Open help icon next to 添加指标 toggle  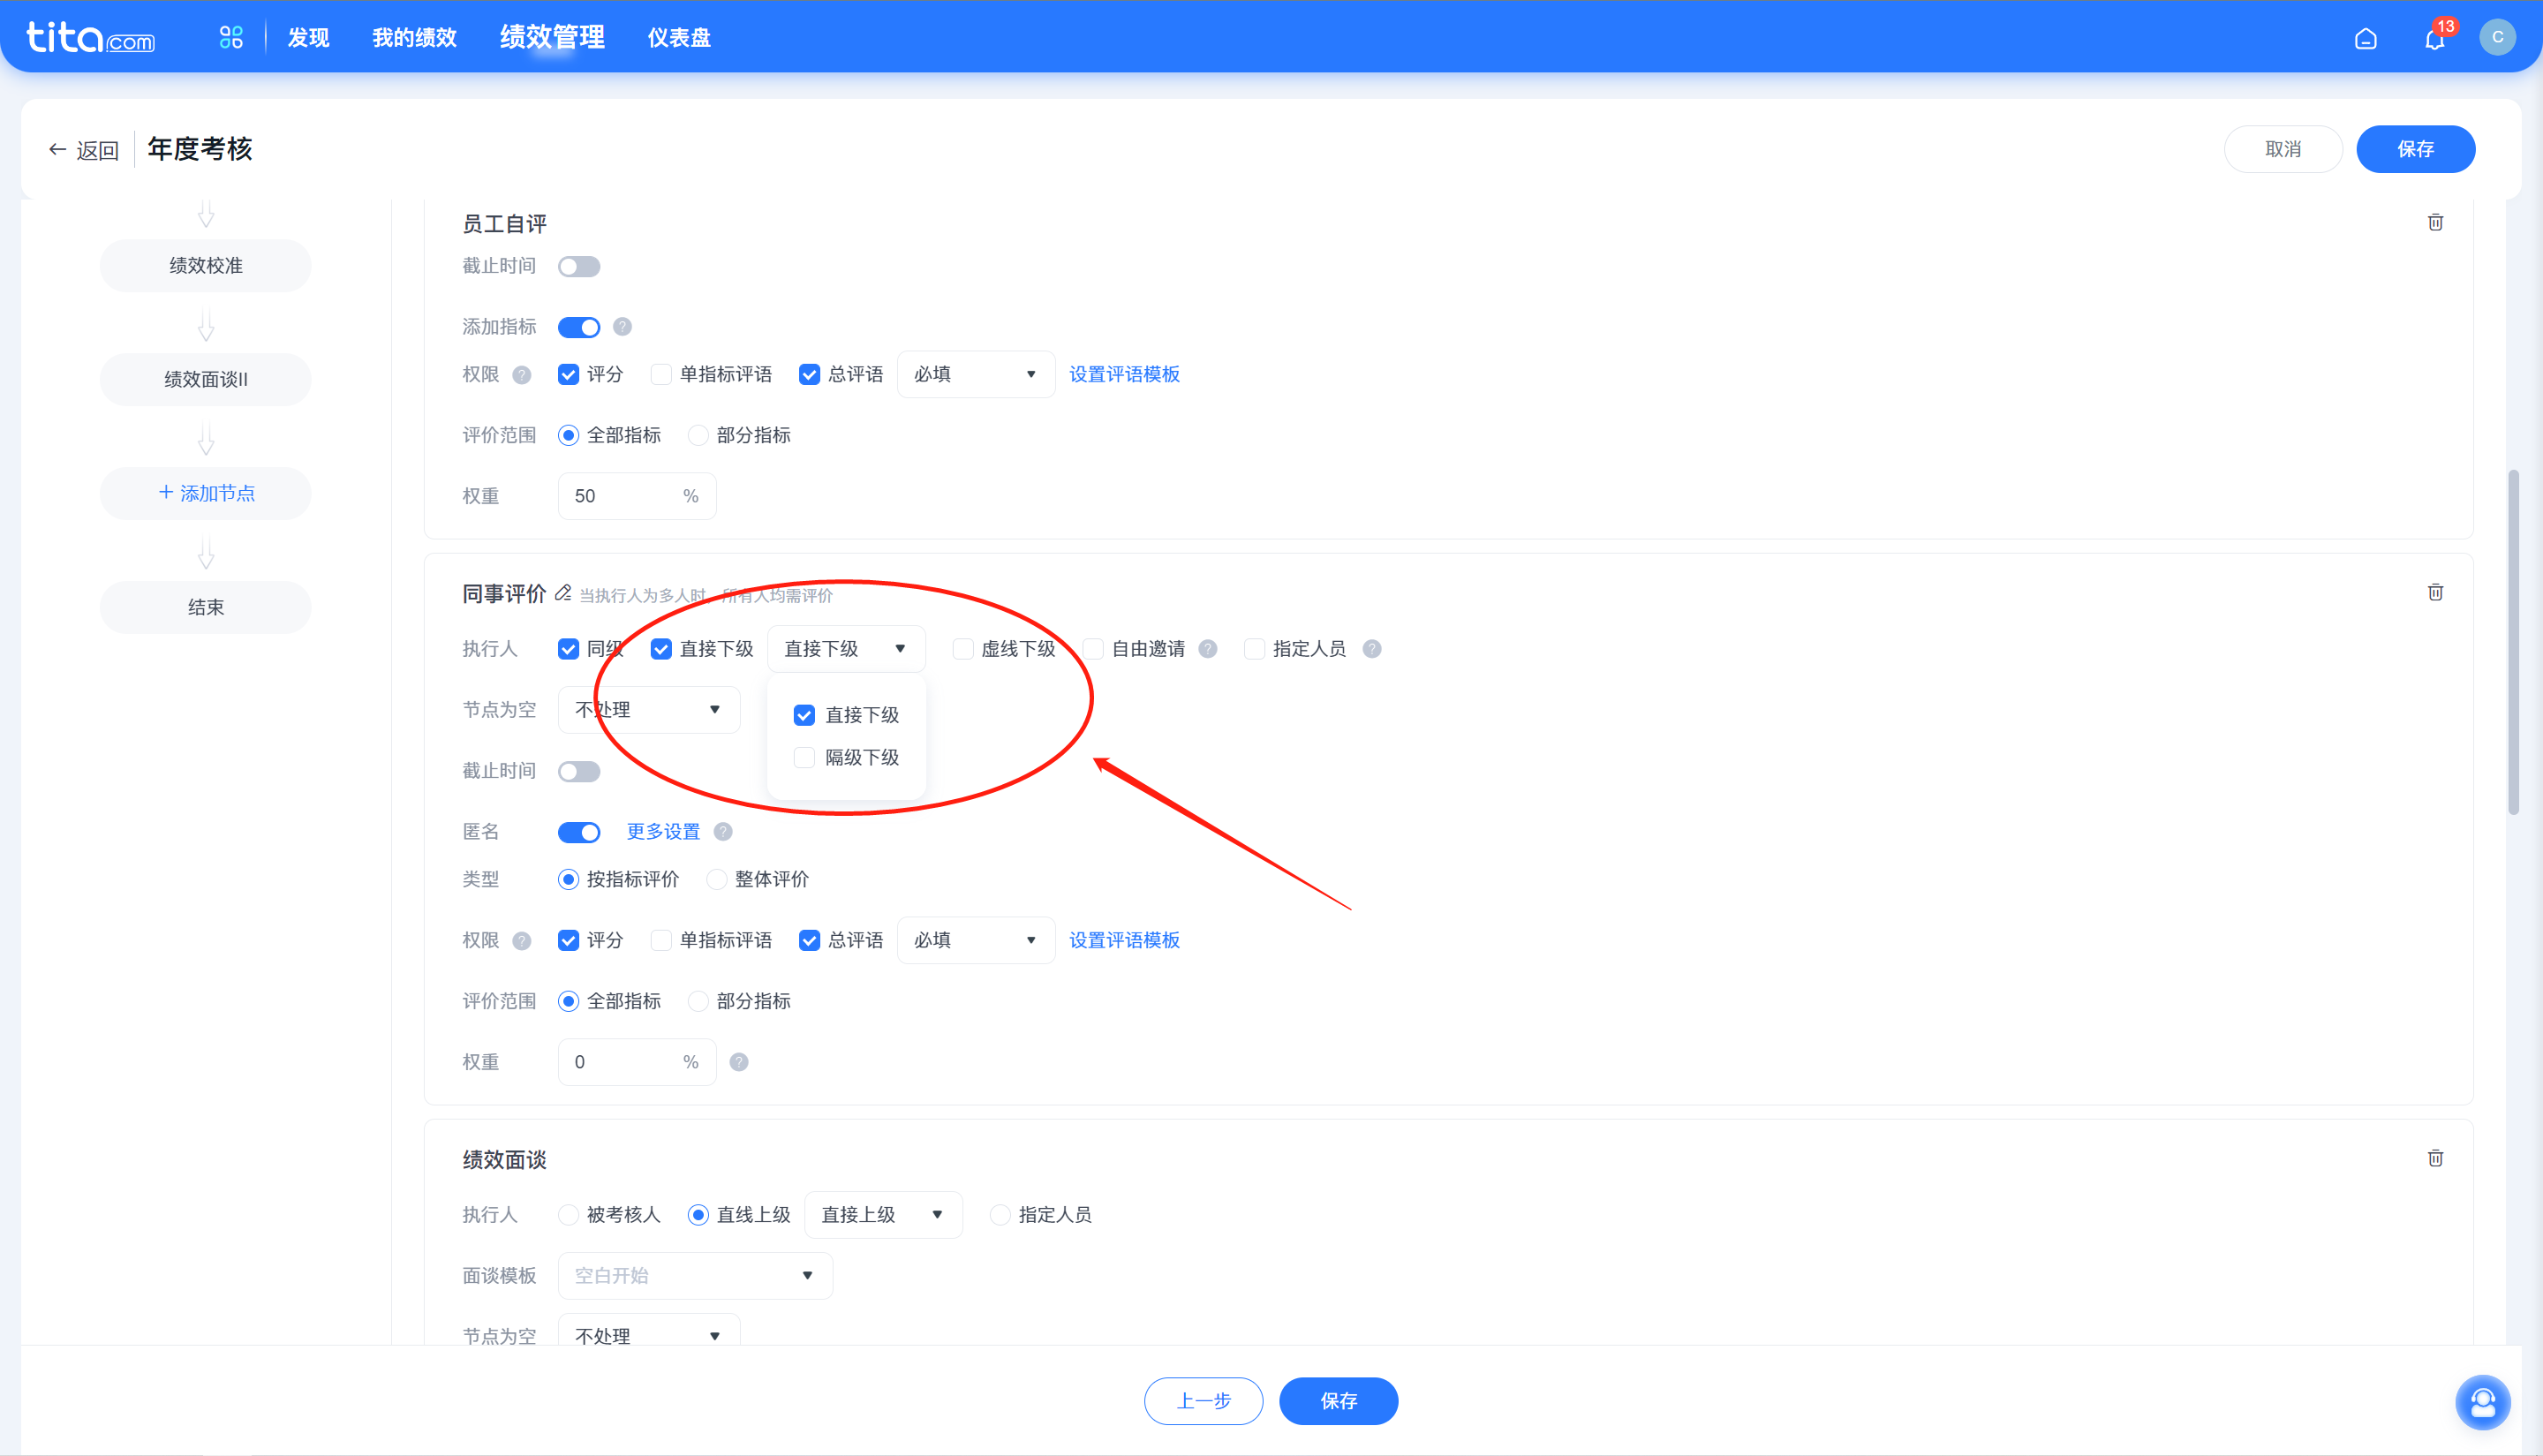622,327
